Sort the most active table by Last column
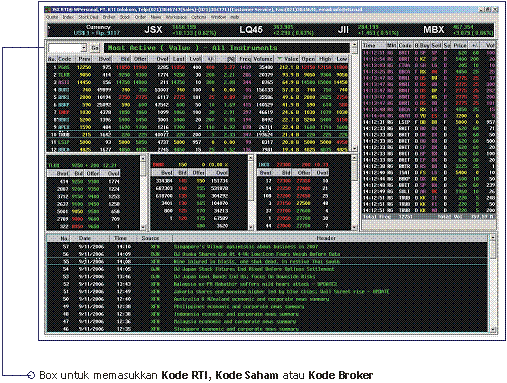The height and width of the screenshot is (383, 507). [x=179, y=59]
